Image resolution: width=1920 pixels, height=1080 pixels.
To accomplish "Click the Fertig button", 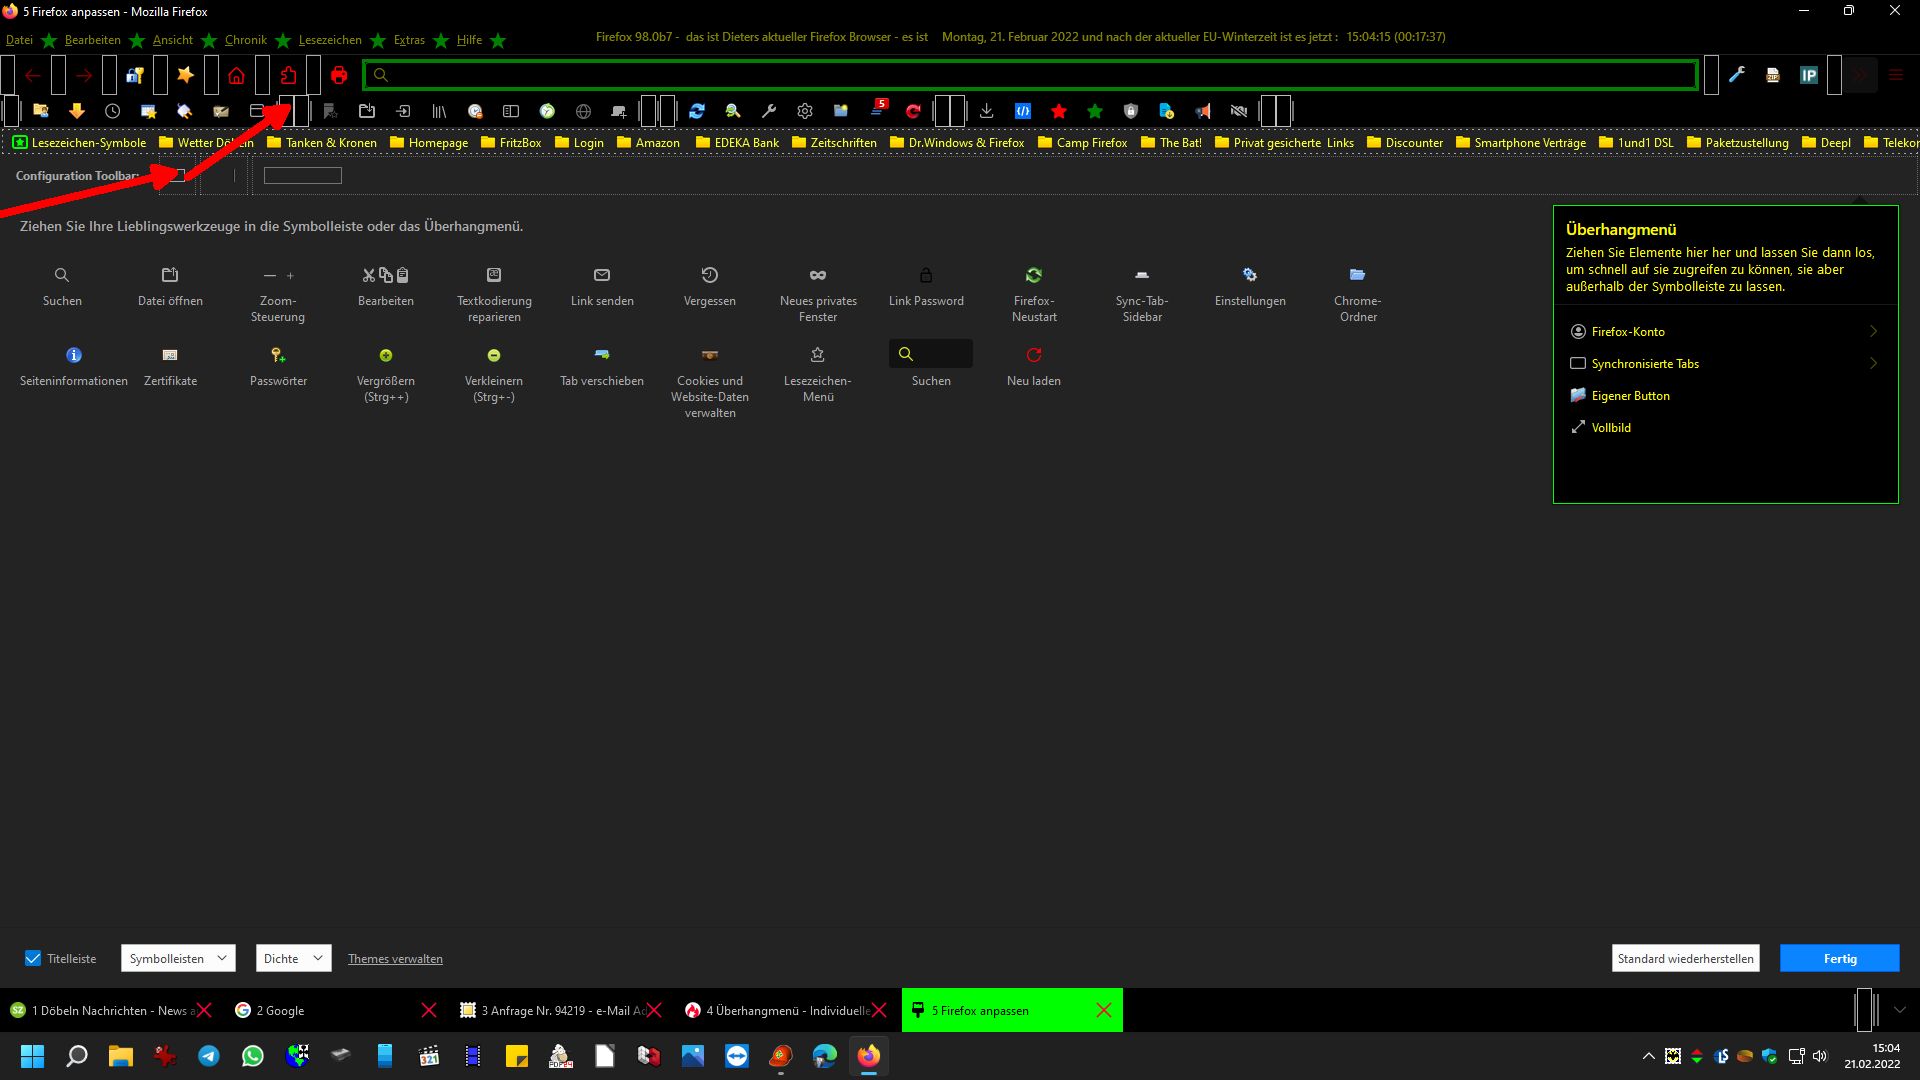I will click(x=1839, y=958).
